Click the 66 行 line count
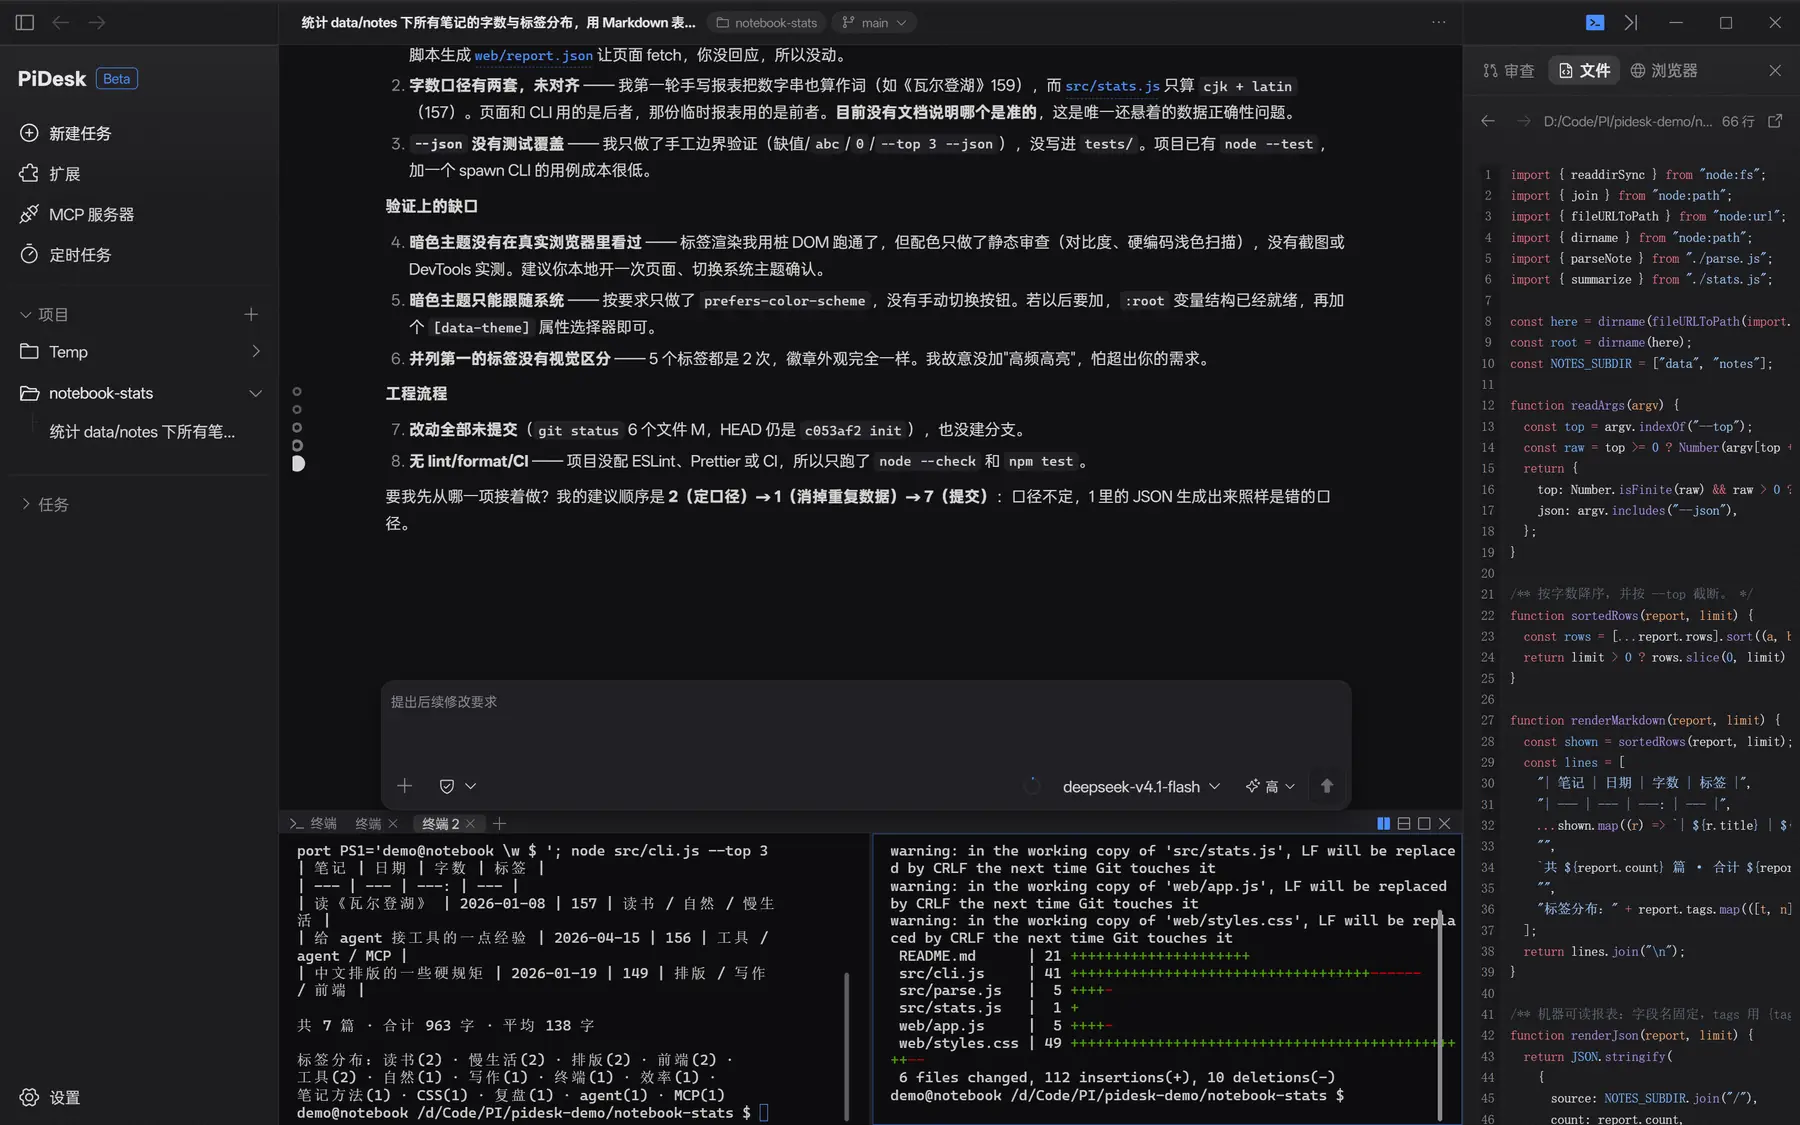This screenshot has height=1125, width=1800. click(x=1738, y=121)
